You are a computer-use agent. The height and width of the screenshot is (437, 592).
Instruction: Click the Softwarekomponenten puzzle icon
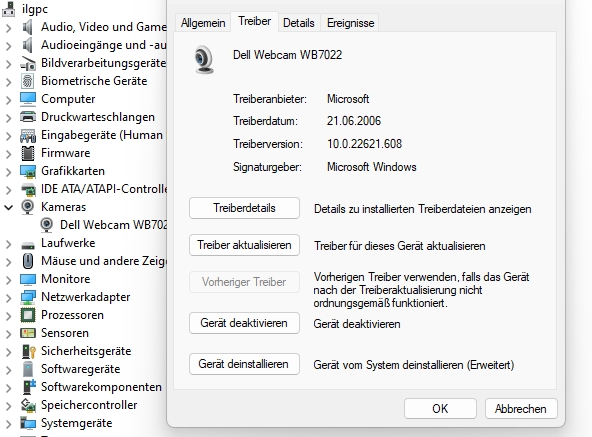click(x=29, y=387)
